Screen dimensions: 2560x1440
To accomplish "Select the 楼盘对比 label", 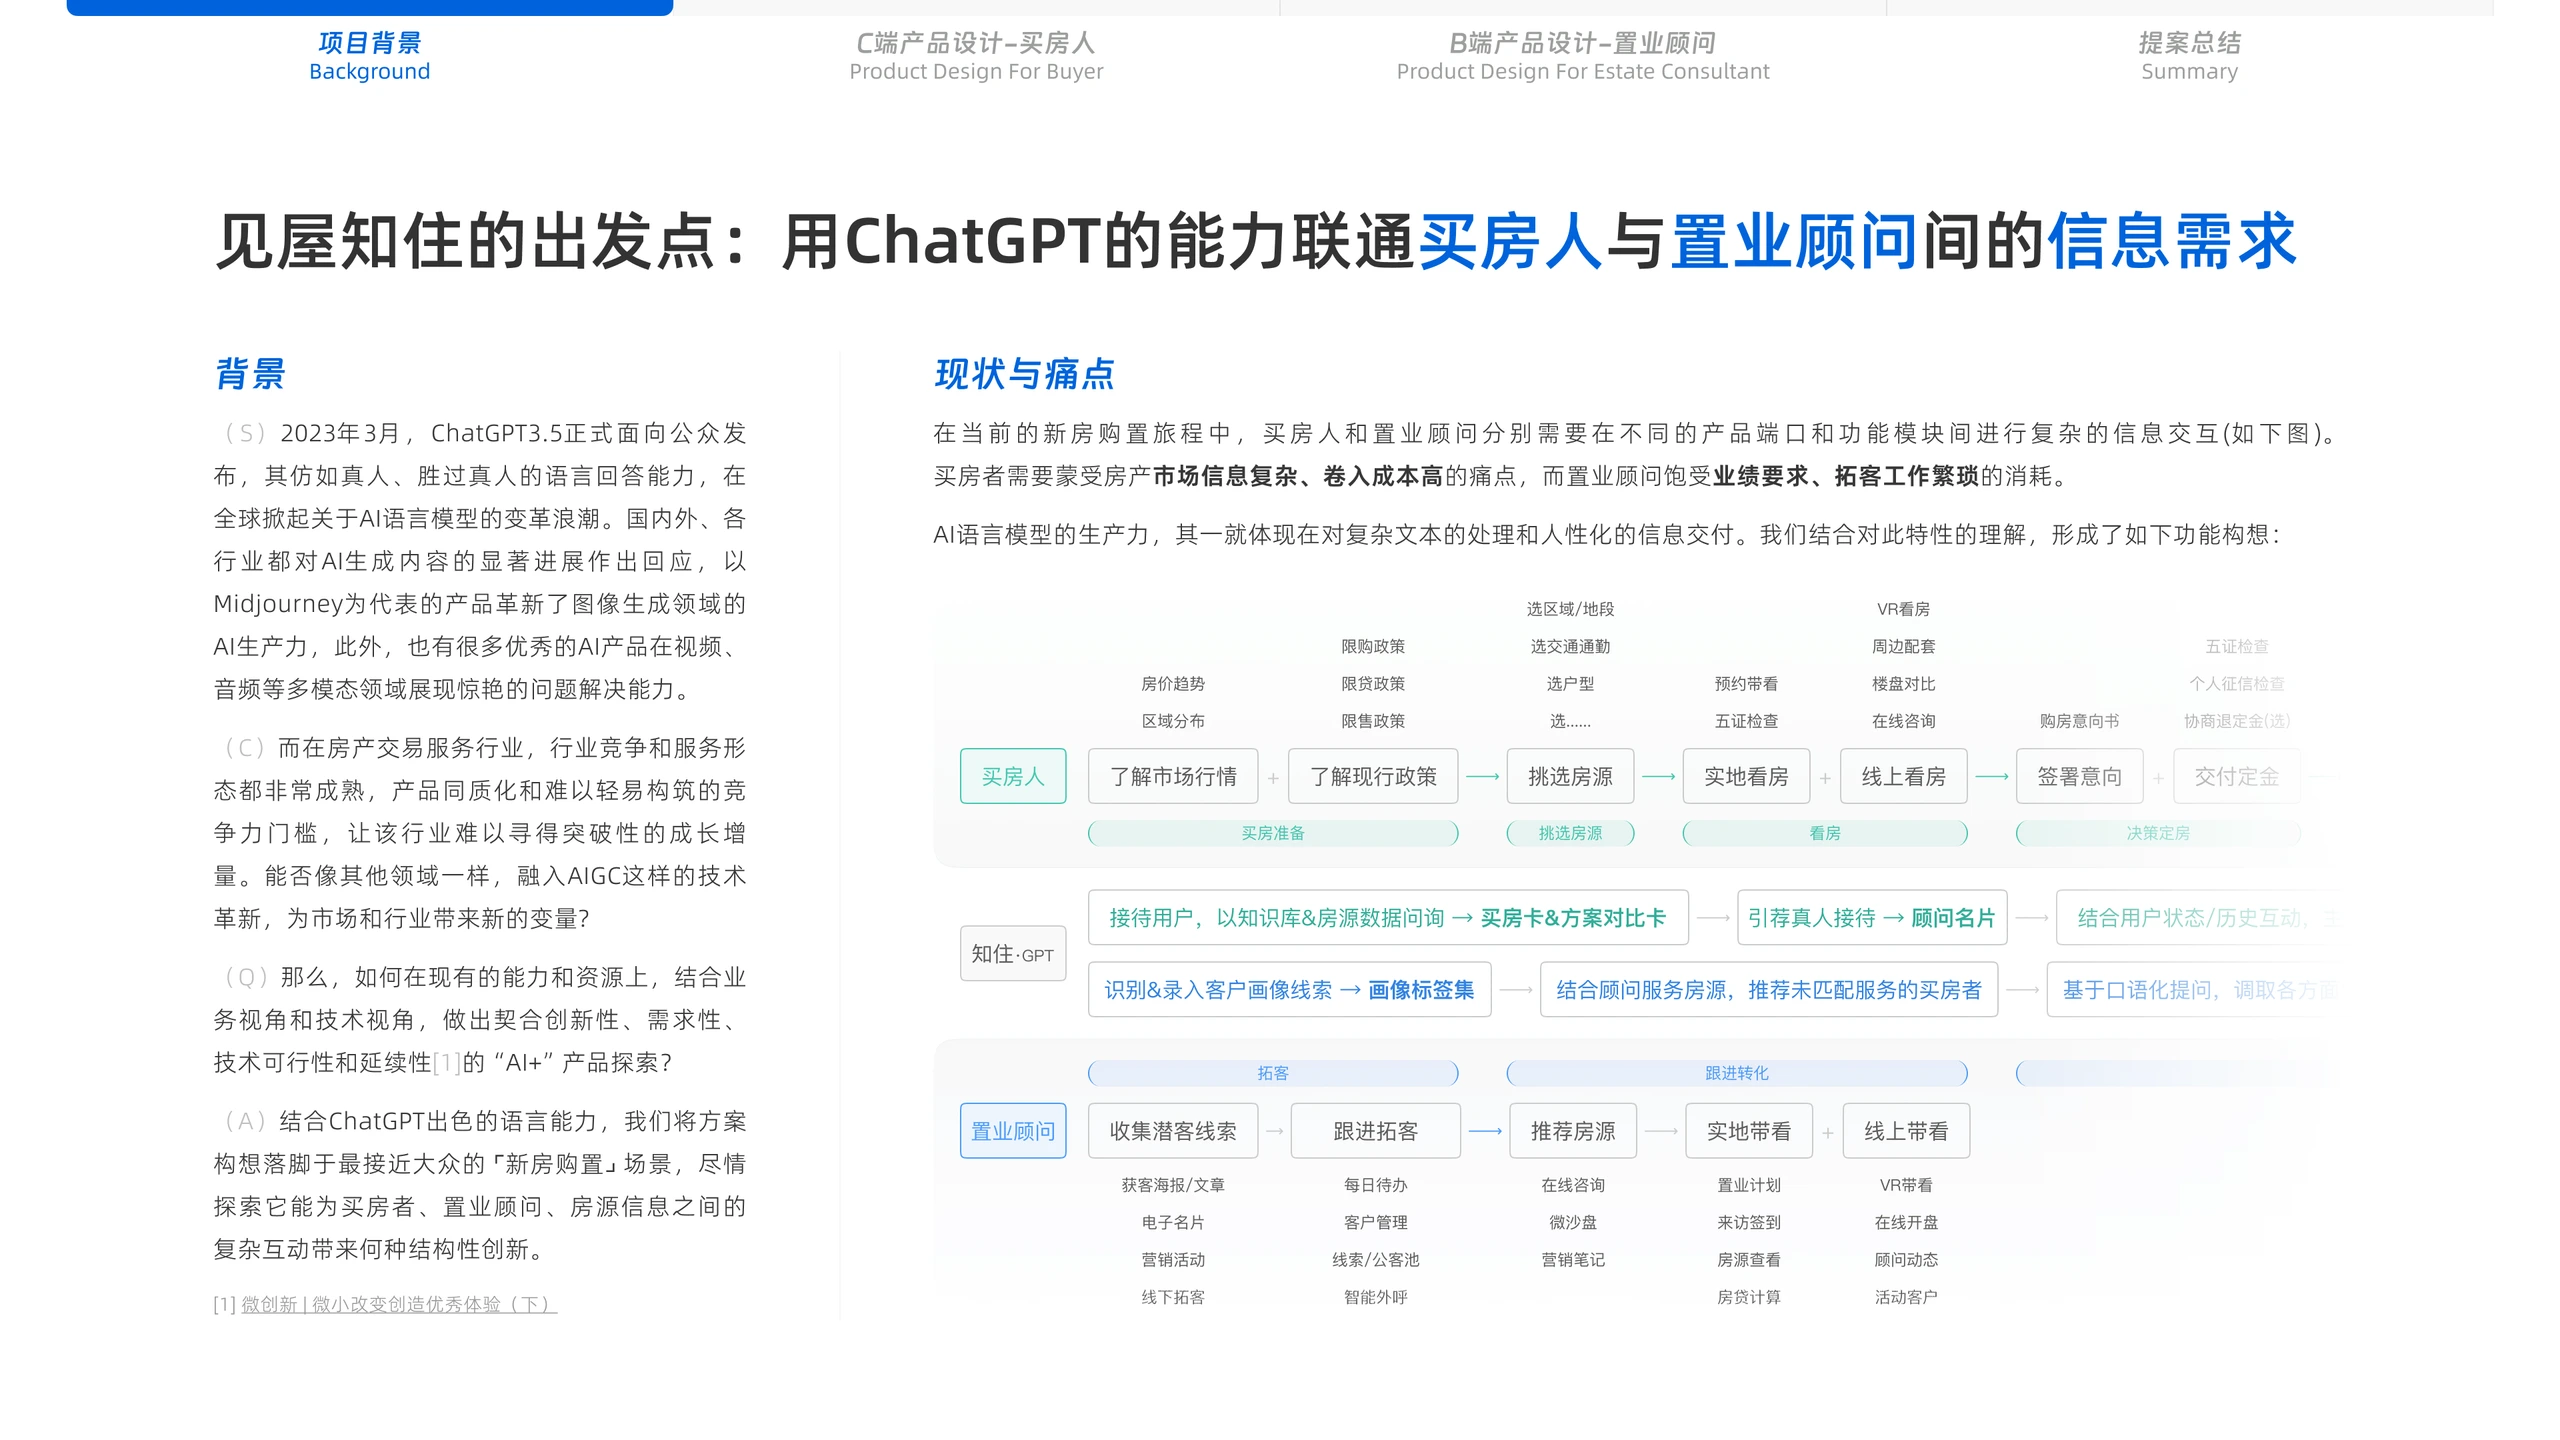I will tap(1903, 684).
